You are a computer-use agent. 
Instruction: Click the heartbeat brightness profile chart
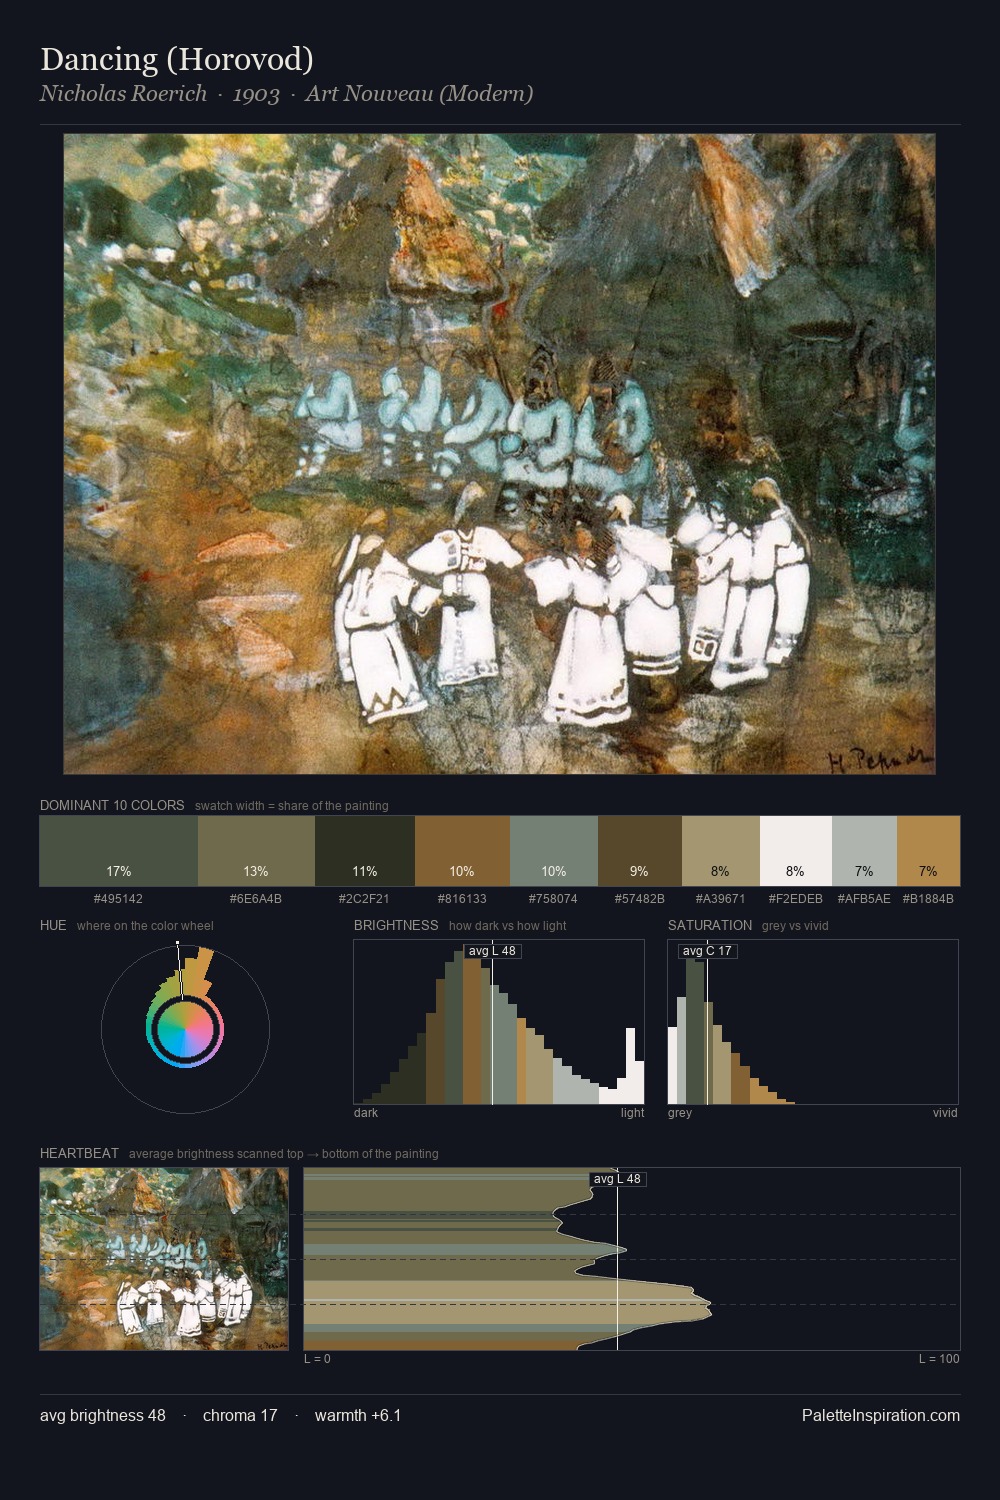[632, 1259]
